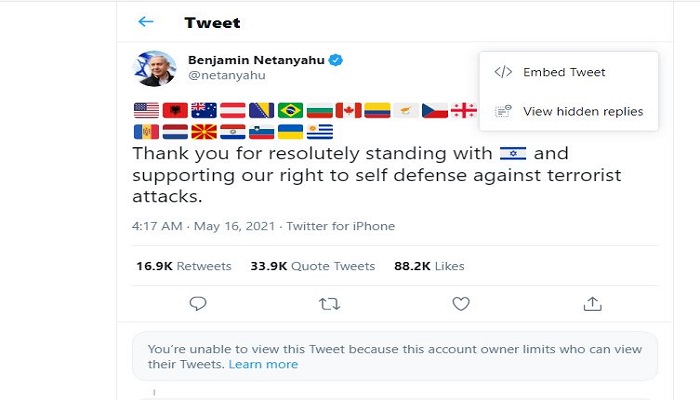700x400 pixels.
Task: Open the share tweet icon
Action: tap(592, 303)
